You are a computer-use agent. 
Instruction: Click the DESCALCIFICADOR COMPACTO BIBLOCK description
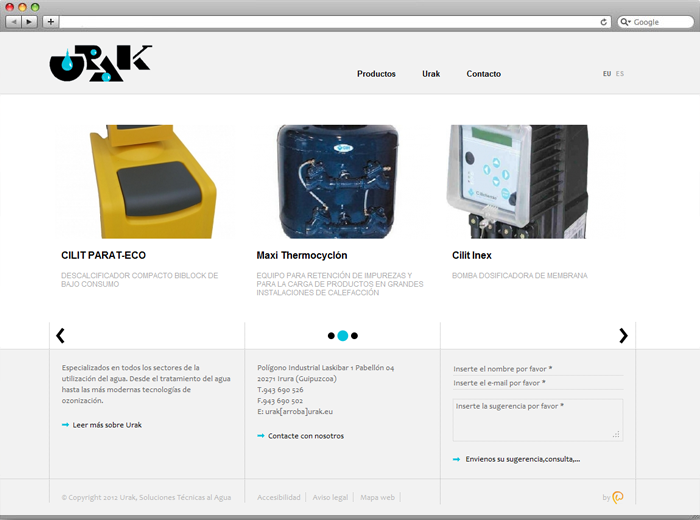click(140, 280)
